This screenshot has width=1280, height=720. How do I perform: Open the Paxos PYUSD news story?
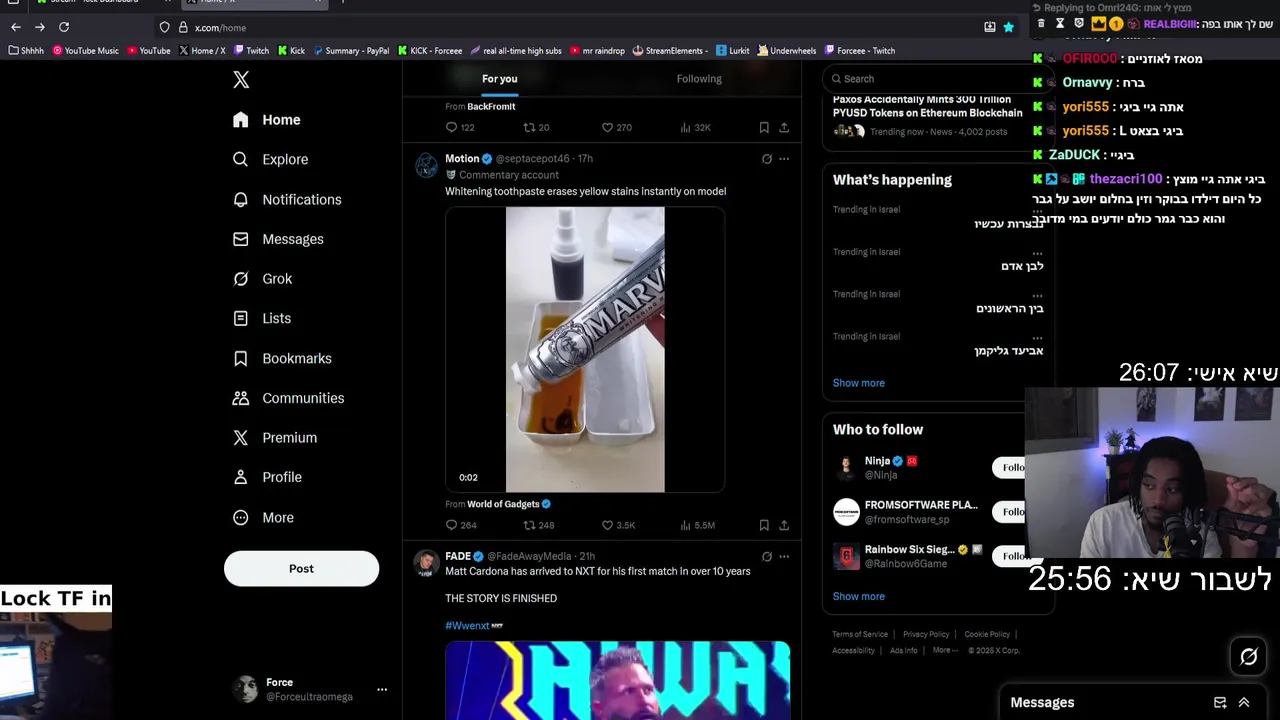point(928,116)
